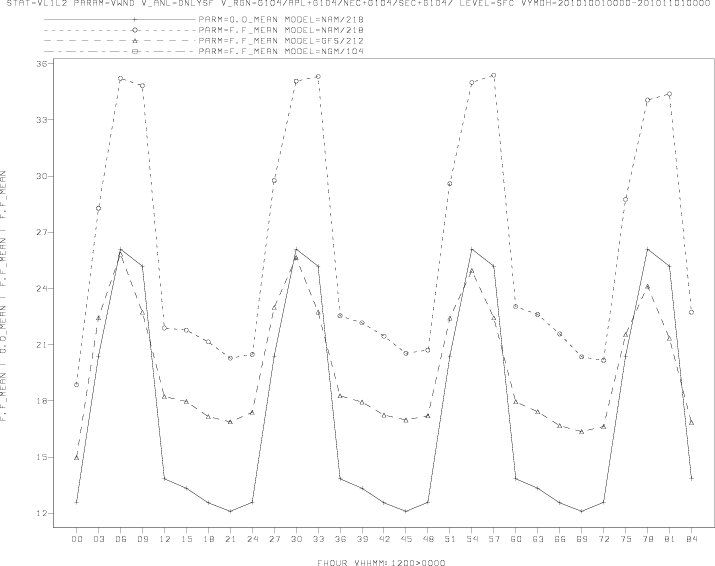Pick x-axis forecast hour label 81

point(669,539)
